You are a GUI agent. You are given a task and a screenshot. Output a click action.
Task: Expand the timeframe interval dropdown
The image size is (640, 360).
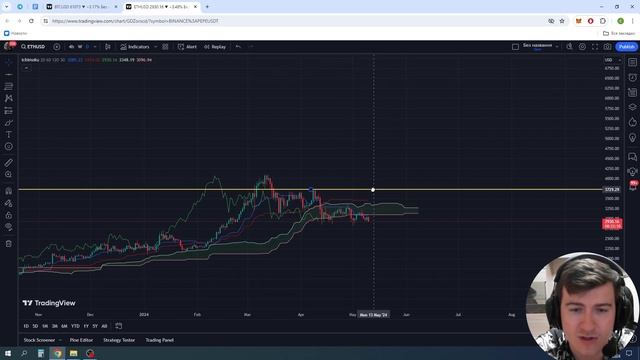pos(95,47)
